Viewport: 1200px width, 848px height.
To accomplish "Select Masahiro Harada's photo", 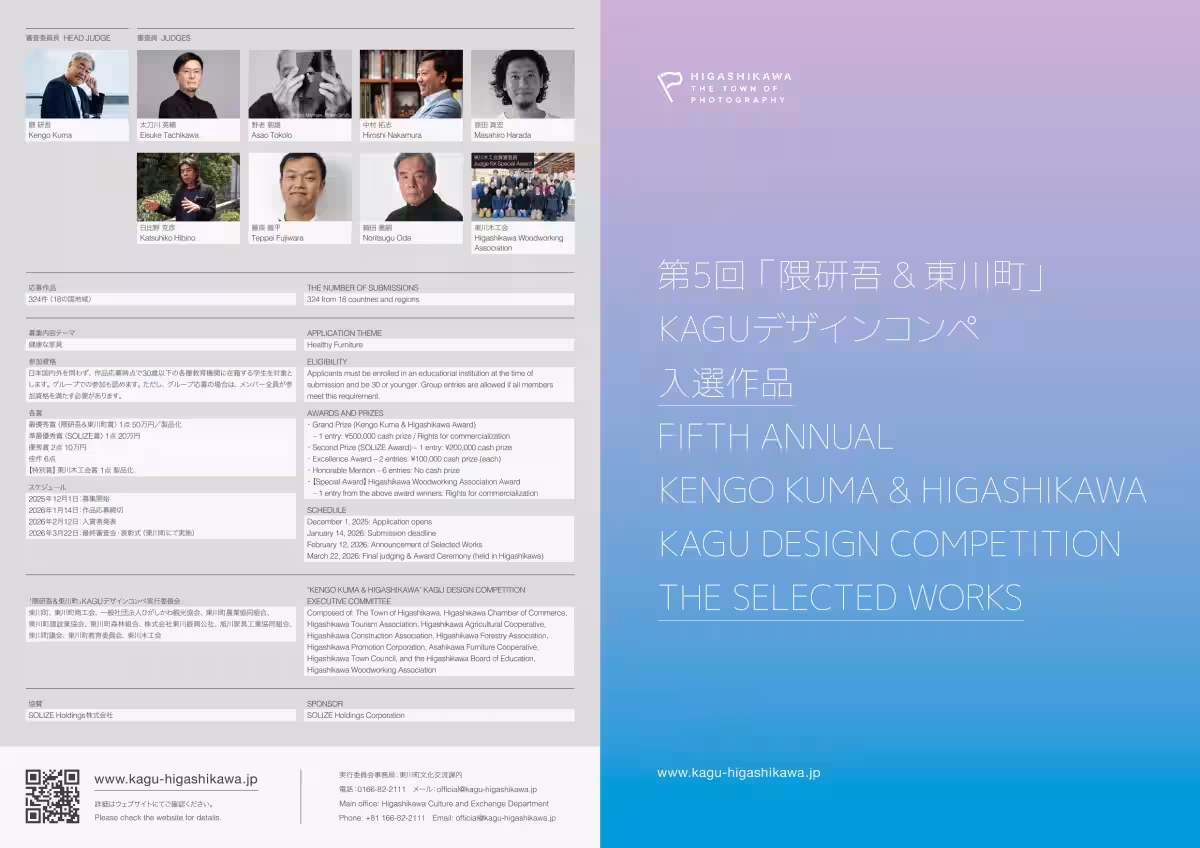I will (x=523, y=84).
